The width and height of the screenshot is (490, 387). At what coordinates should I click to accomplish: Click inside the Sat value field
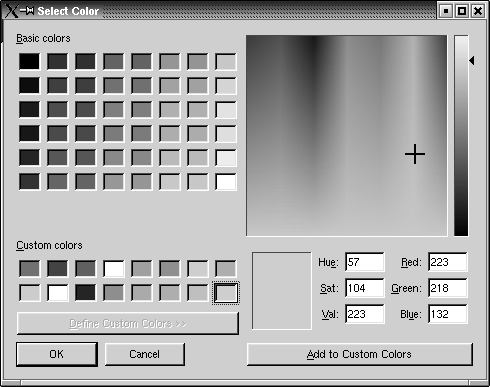click(365, 288)
